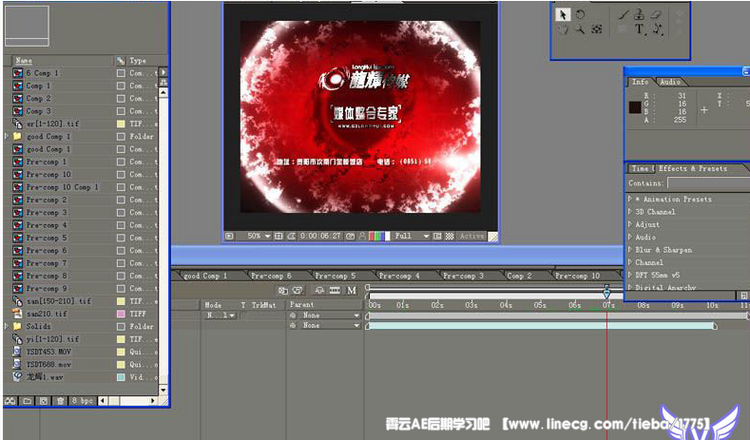Screen dimensions: 750x440
Task: Toggle transparency grid checkerboard icon
Action: (x=450, y=236)
